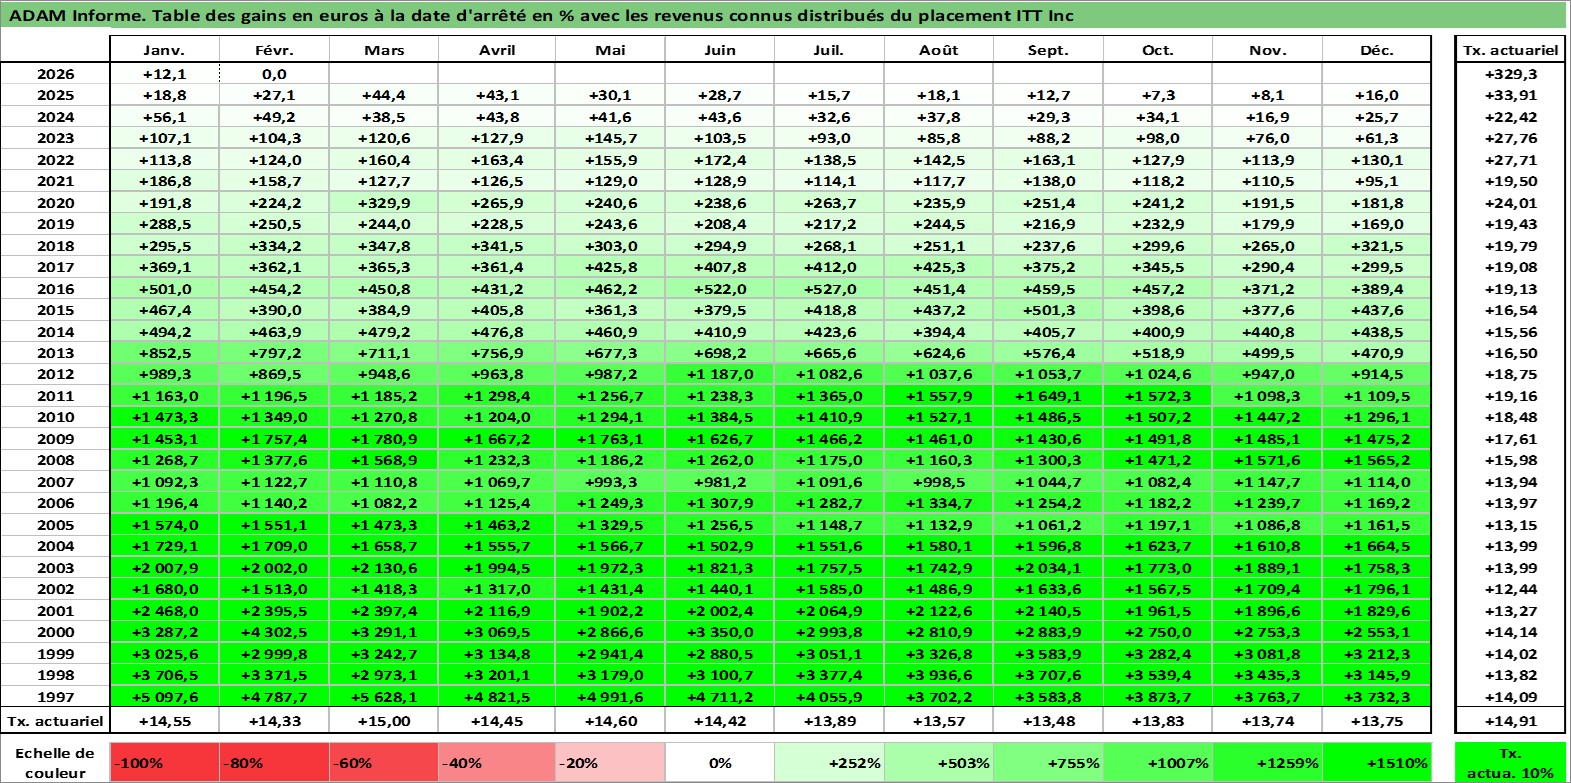Click the cell '+95,1' in 2021
This screenshot has width=1571, height=783.
(1377, 181)
